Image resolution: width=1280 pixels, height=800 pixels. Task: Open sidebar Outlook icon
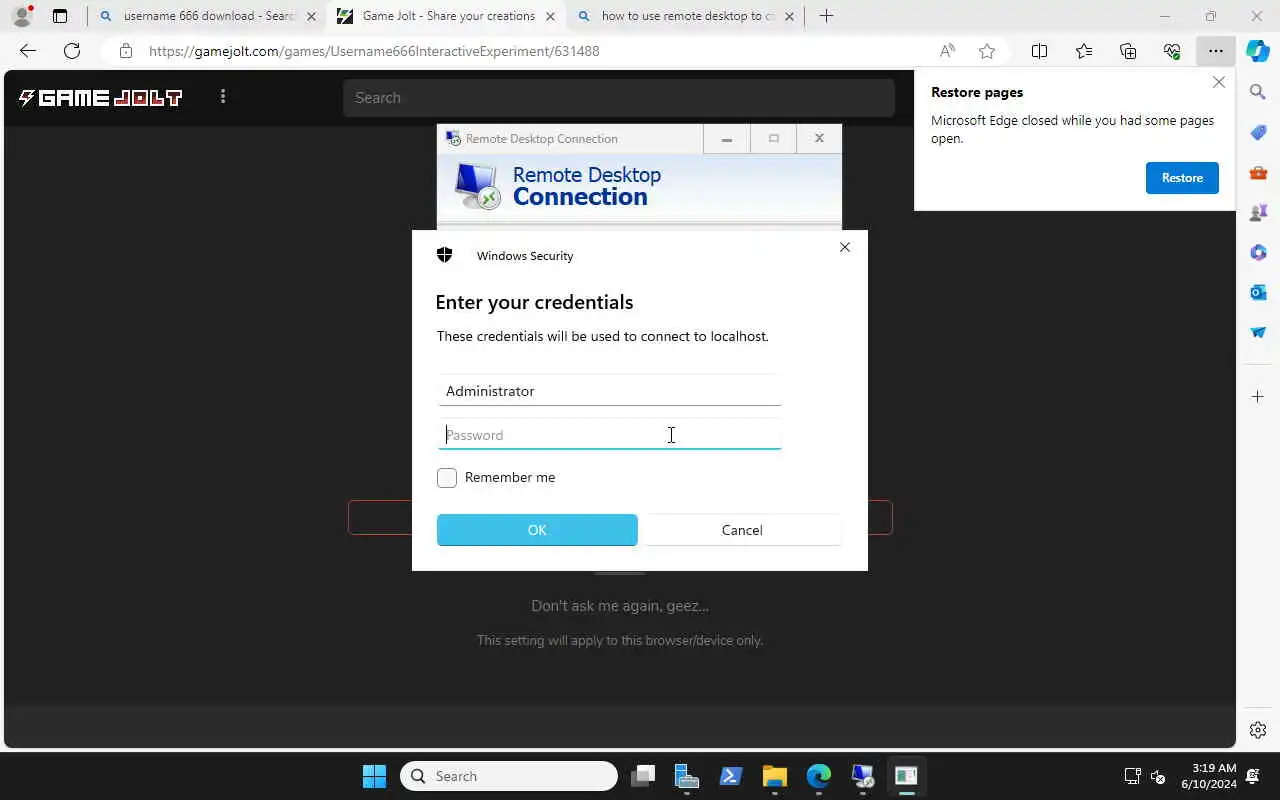[x=1258, y=292]
